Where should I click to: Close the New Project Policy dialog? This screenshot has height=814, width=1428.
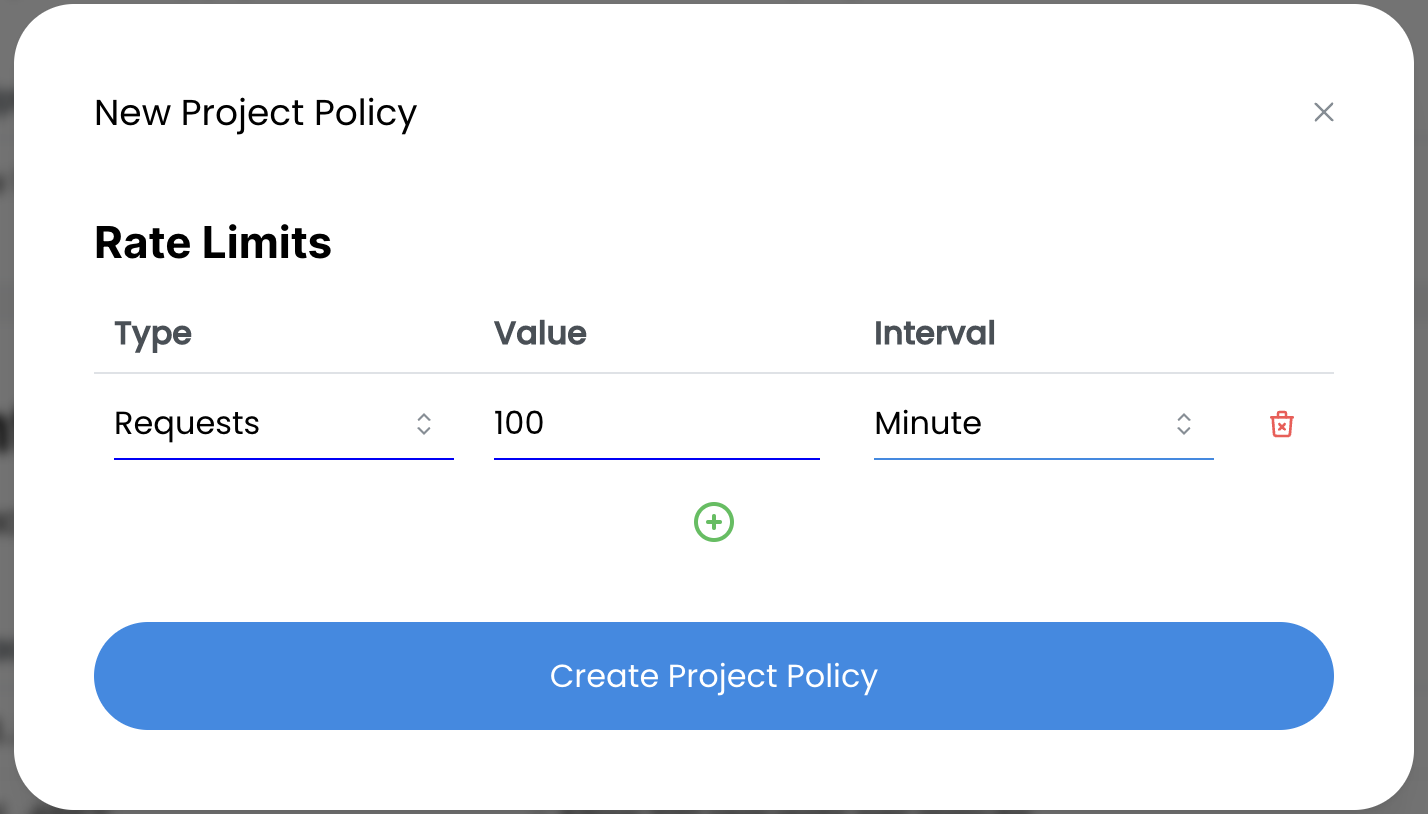(x=1323, y=112)
